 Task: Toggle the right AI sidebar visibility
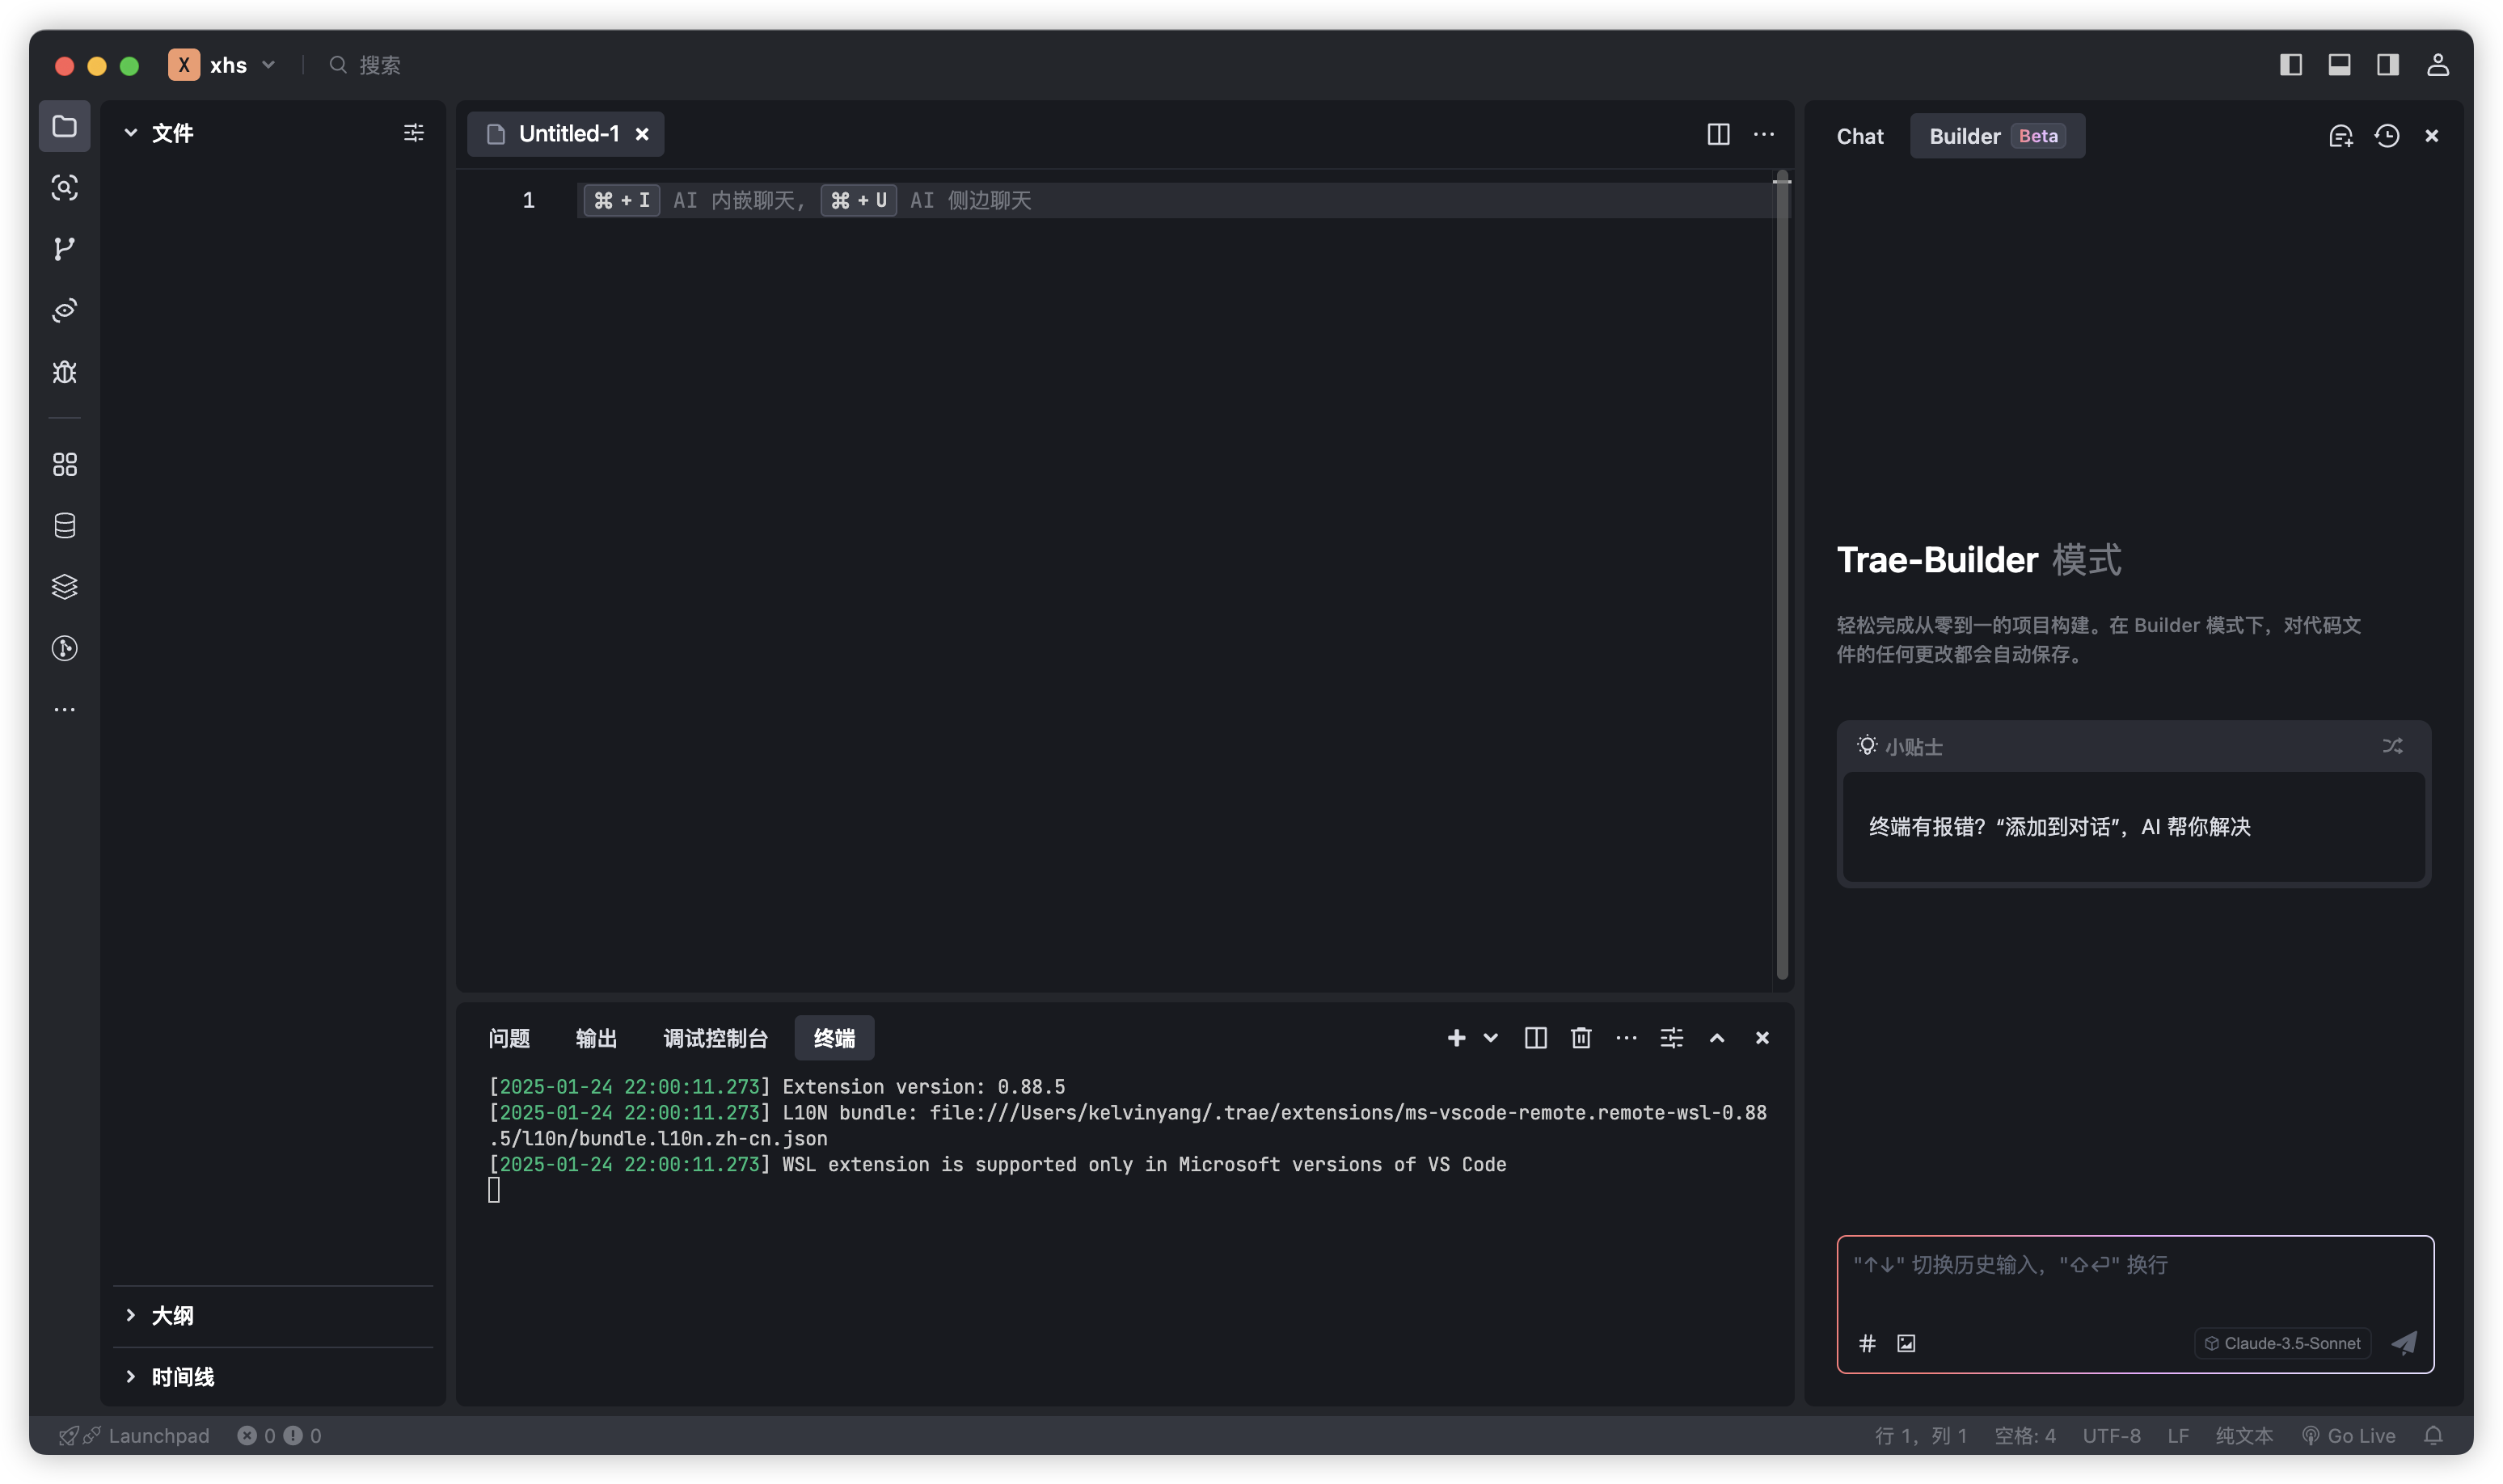[x=2388, y=65]
